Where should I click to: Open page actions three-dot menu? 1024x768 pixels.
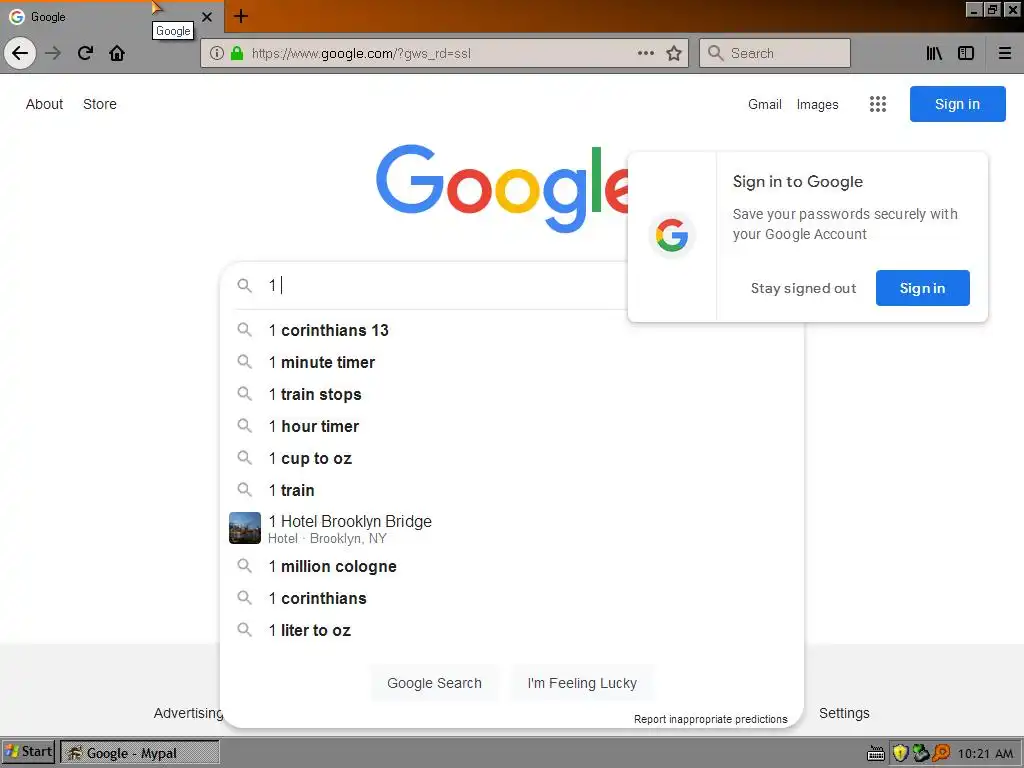646,53
